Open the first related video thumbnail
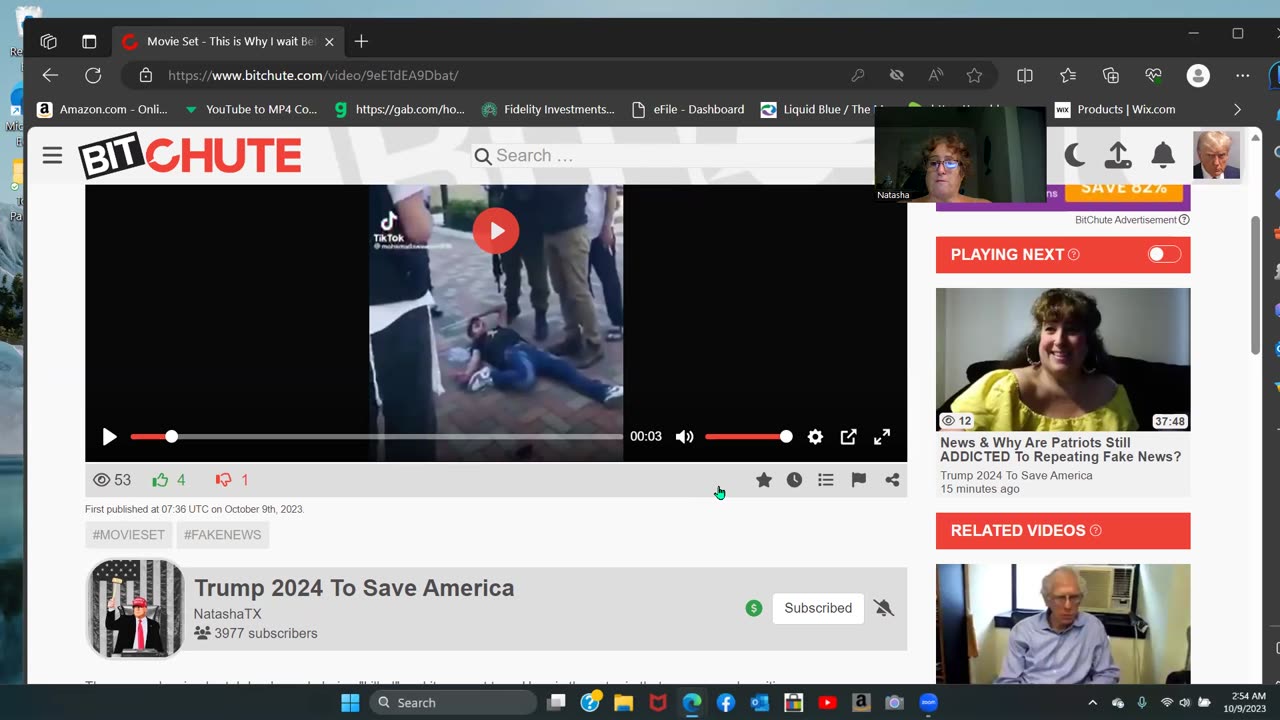This screenshot has height=720, width=1280. (1063, 624)
